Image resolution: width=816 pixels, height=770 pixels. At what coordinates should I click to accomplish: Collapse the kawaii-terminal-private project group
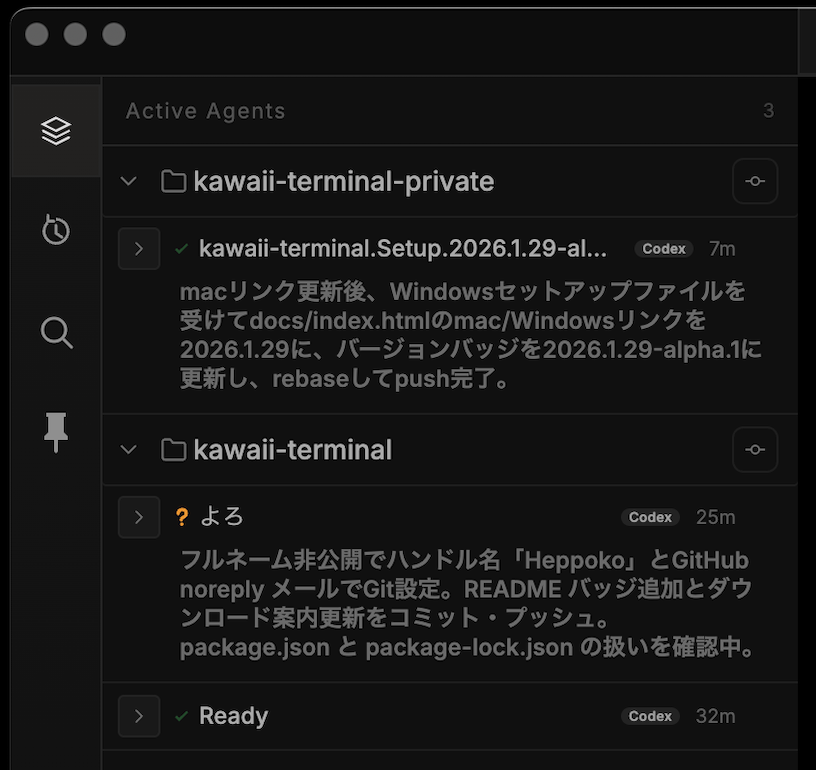128,181
